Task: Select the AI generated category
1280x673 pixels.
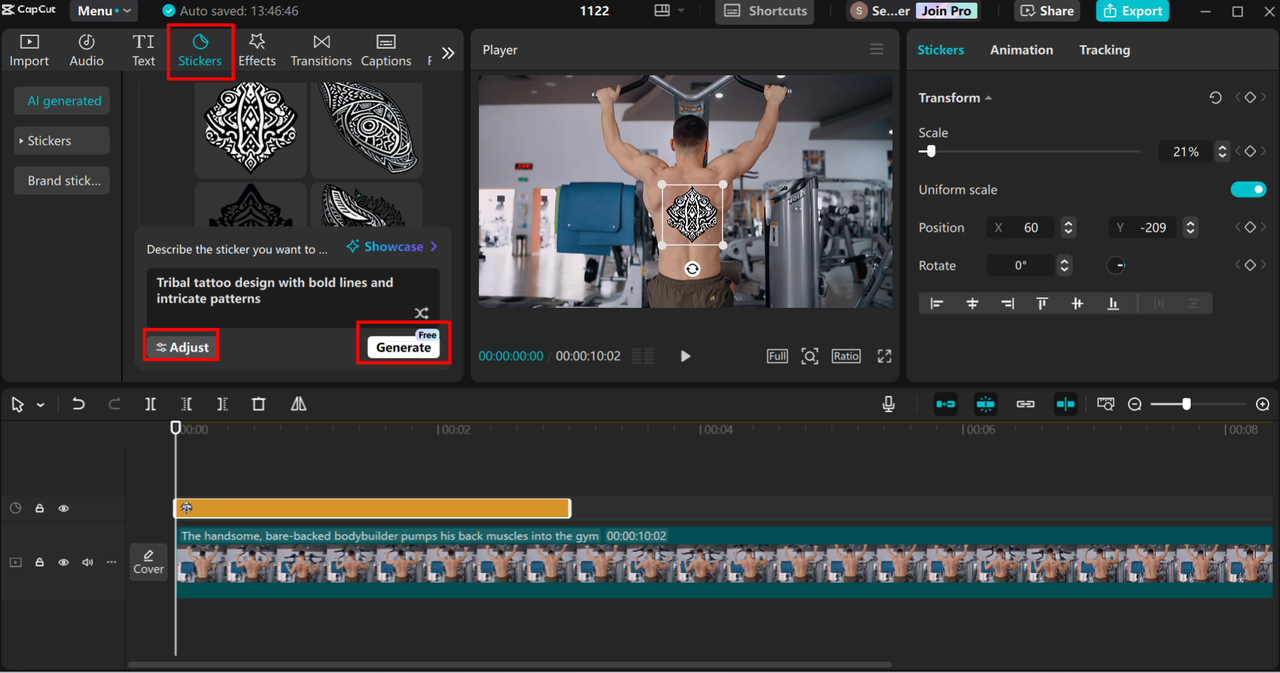Action: 62,101
